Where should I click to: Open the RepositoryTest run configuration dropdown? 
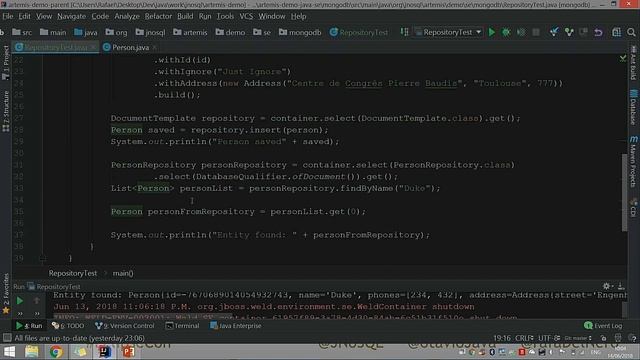coord(448,32)
